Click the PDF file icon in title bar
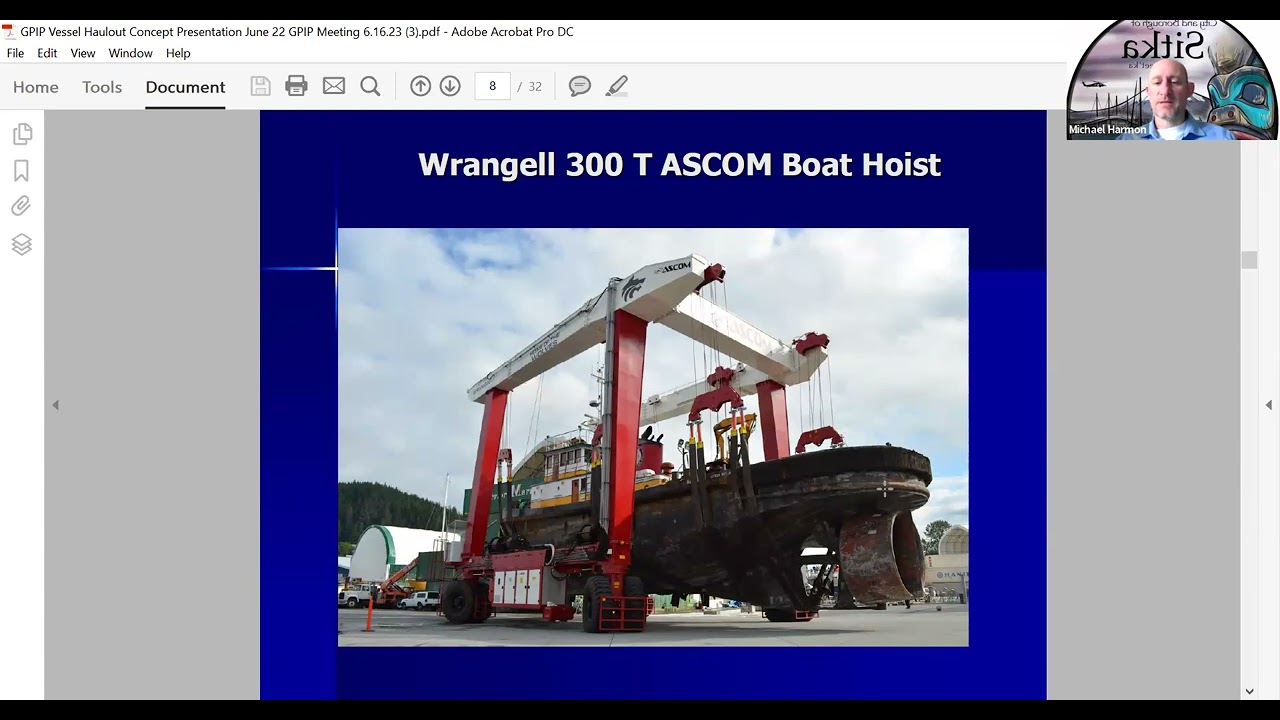The width and height of the screenshot is (1280, 720). (9, 32)
